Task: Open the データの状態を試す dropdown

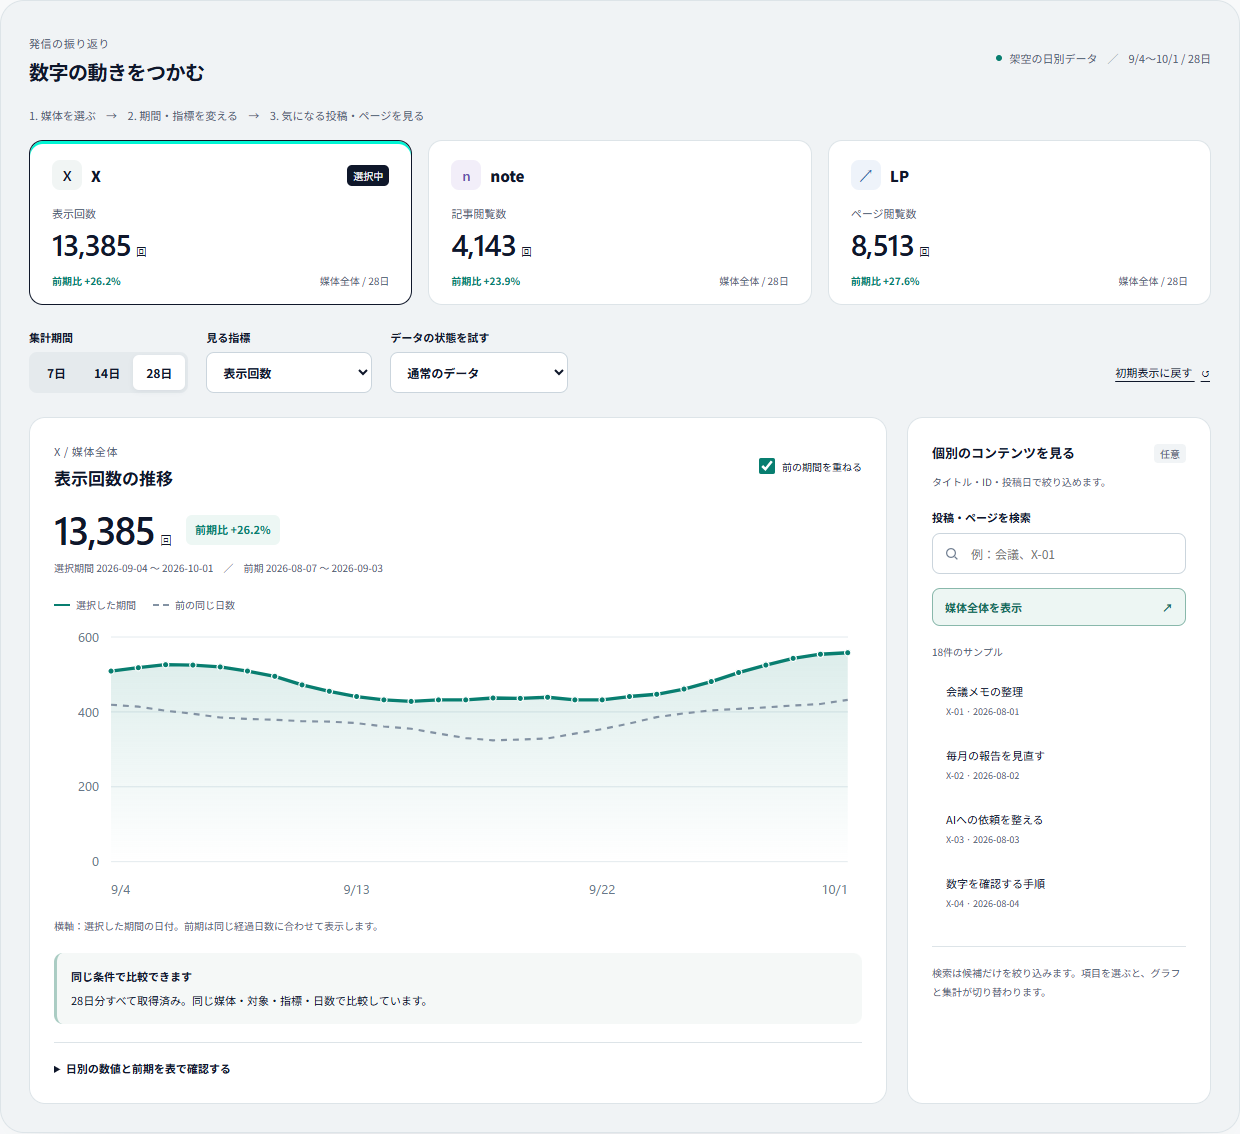Action: tap(479, 373)
